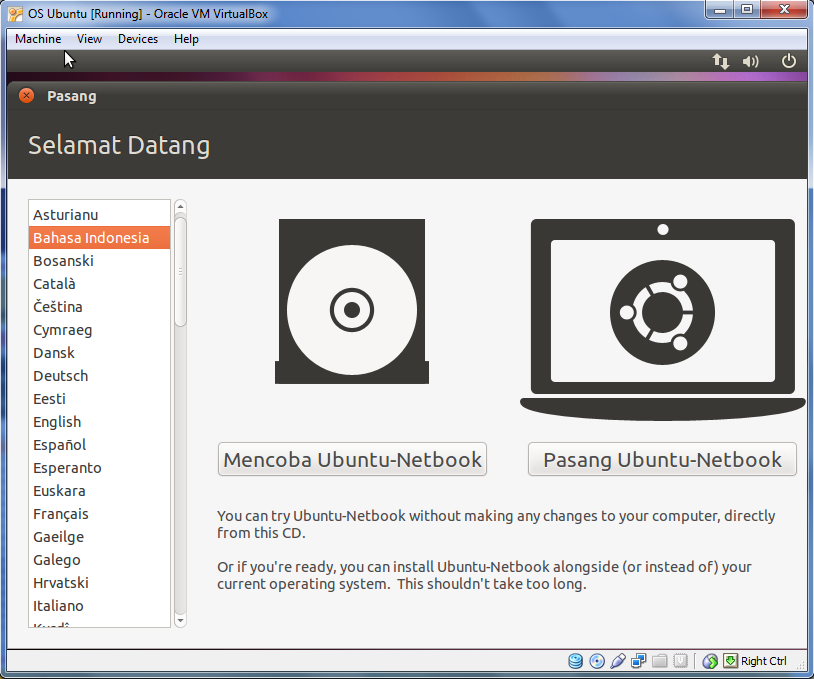Select Gaeilge language
Viewport: 814px width, 679px height.
click(99, 537)
